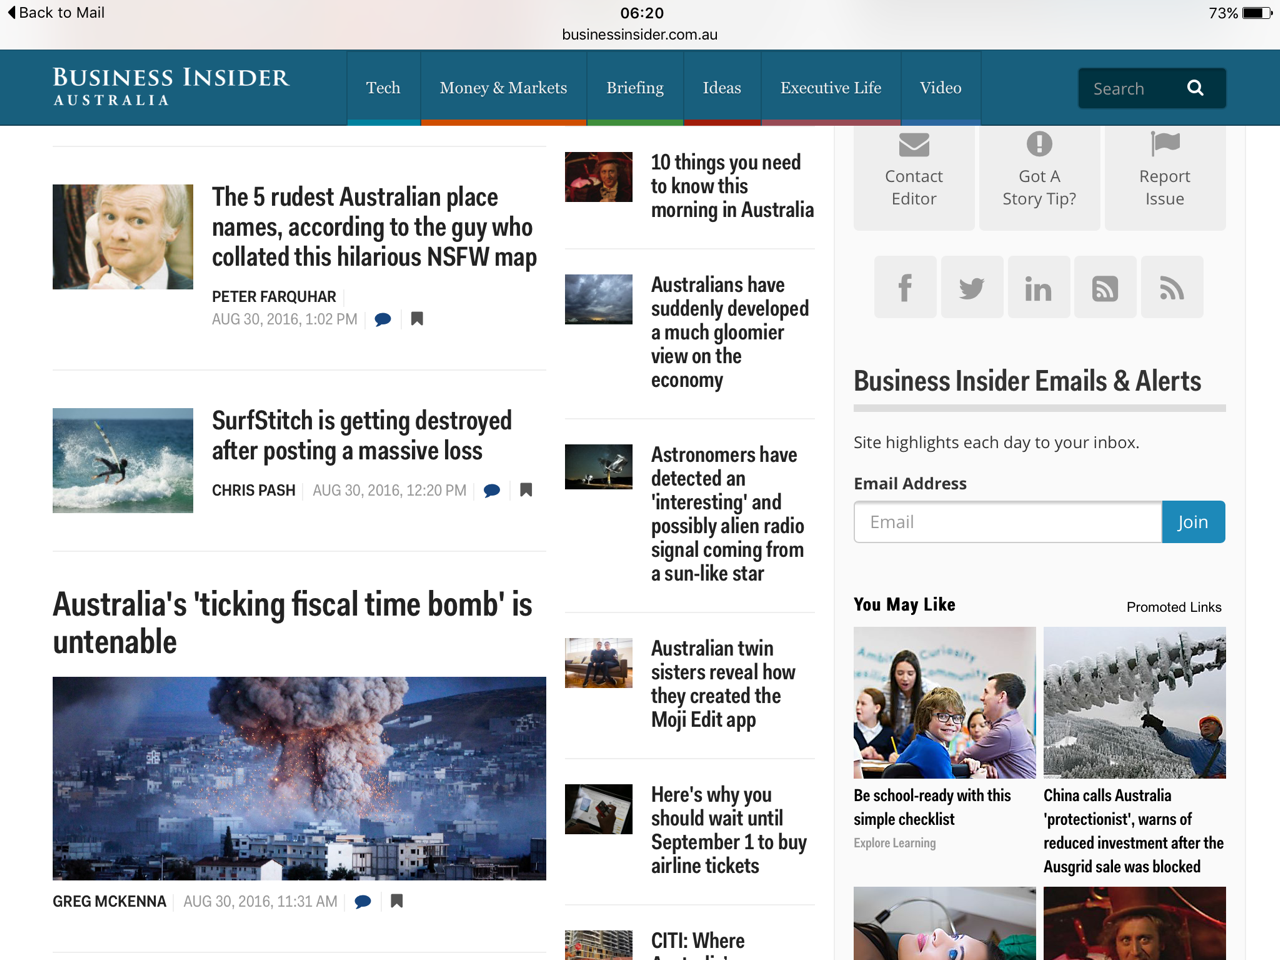Open the Ideas section
This screenshot has width=1280, height=960.
pyautogui.click(x=722, y=88)
